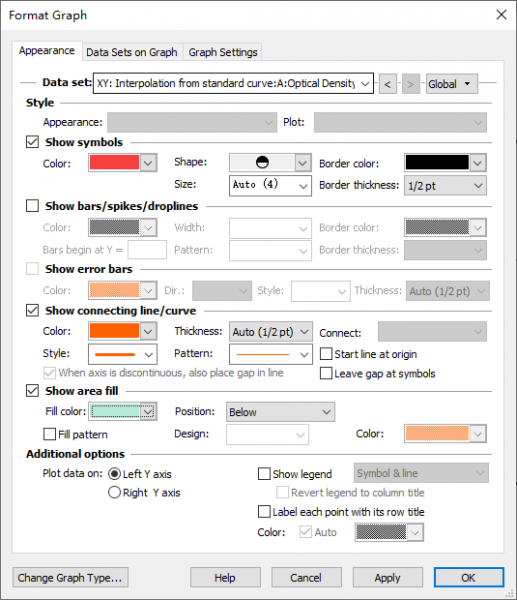Open the symbol Size Auto (4) dropdown

[270, 186]
